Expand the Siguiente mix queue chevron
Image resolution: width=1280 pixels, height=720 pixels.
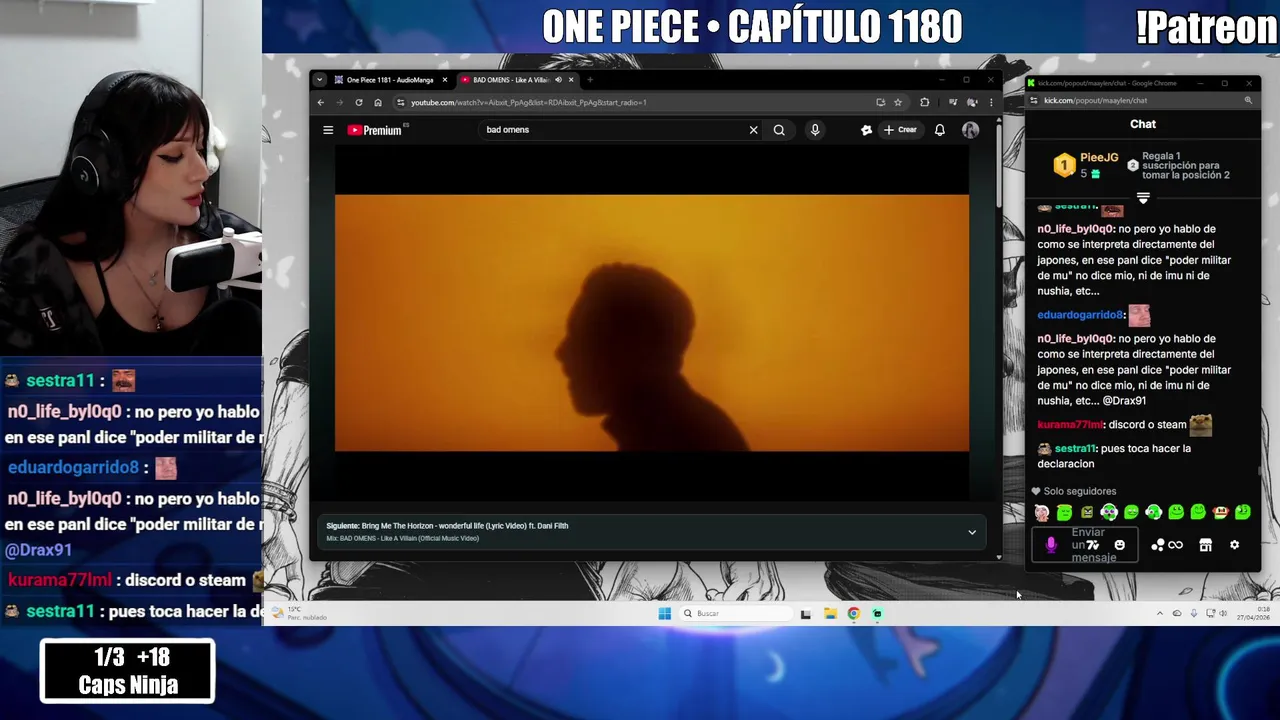tap(972, 532)
